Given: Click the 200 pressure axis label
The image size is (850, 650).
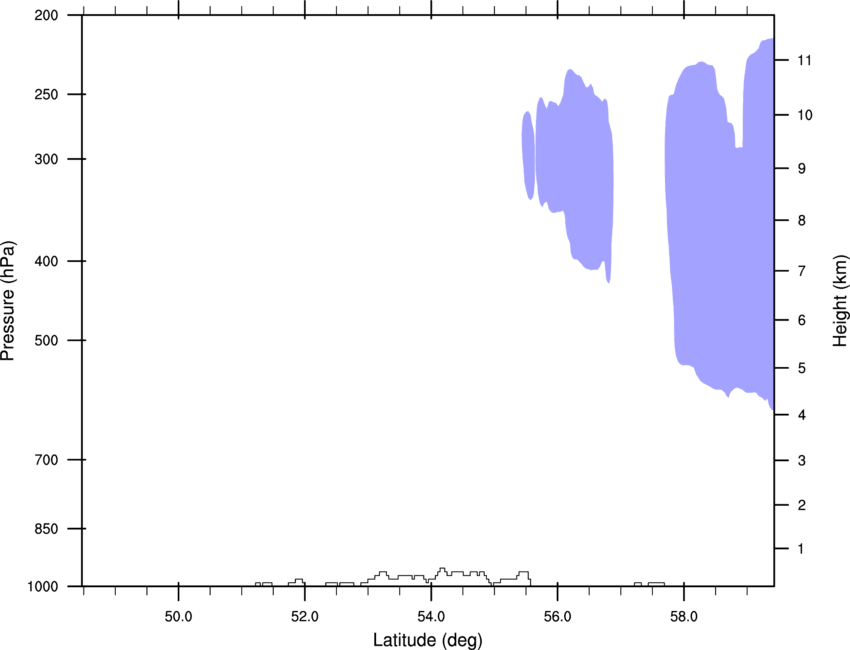Looking at the screenshot, I should (x=46, y=15).
